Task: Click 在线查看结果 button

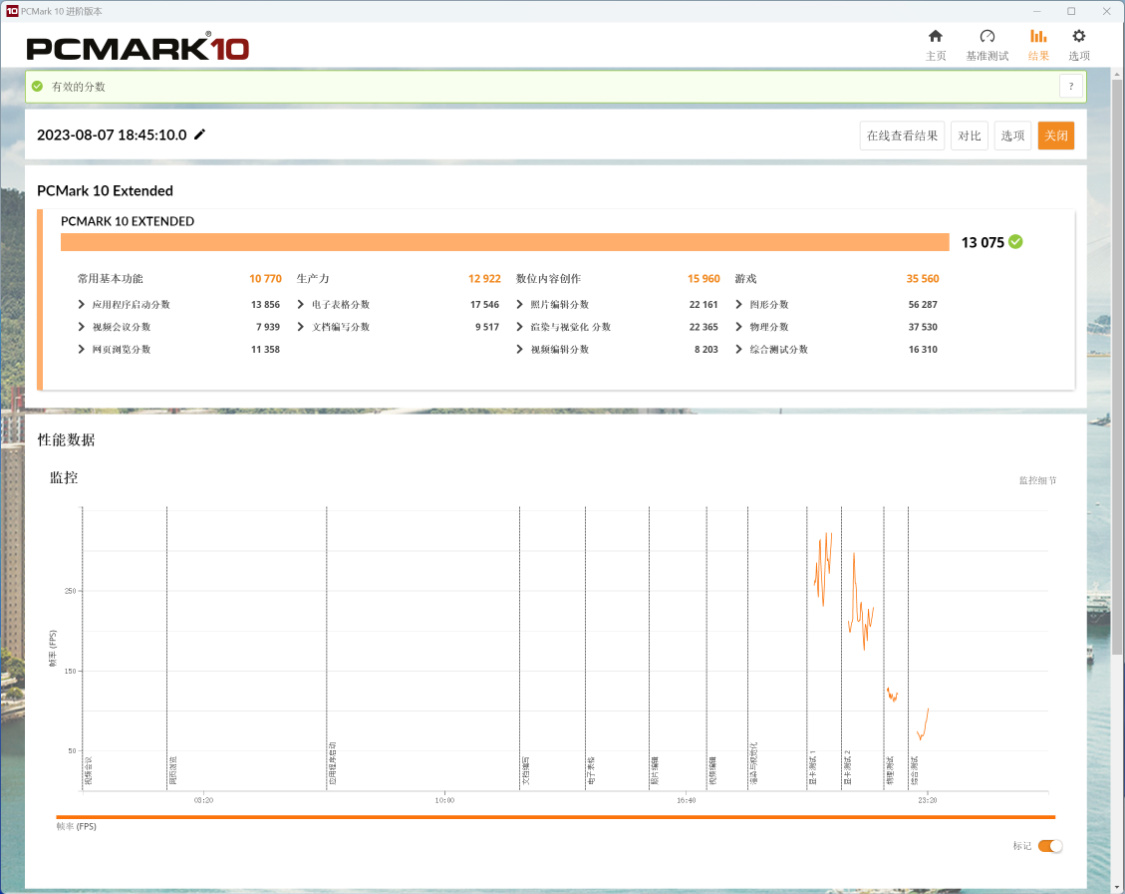Action: click(x=902, y=136)
